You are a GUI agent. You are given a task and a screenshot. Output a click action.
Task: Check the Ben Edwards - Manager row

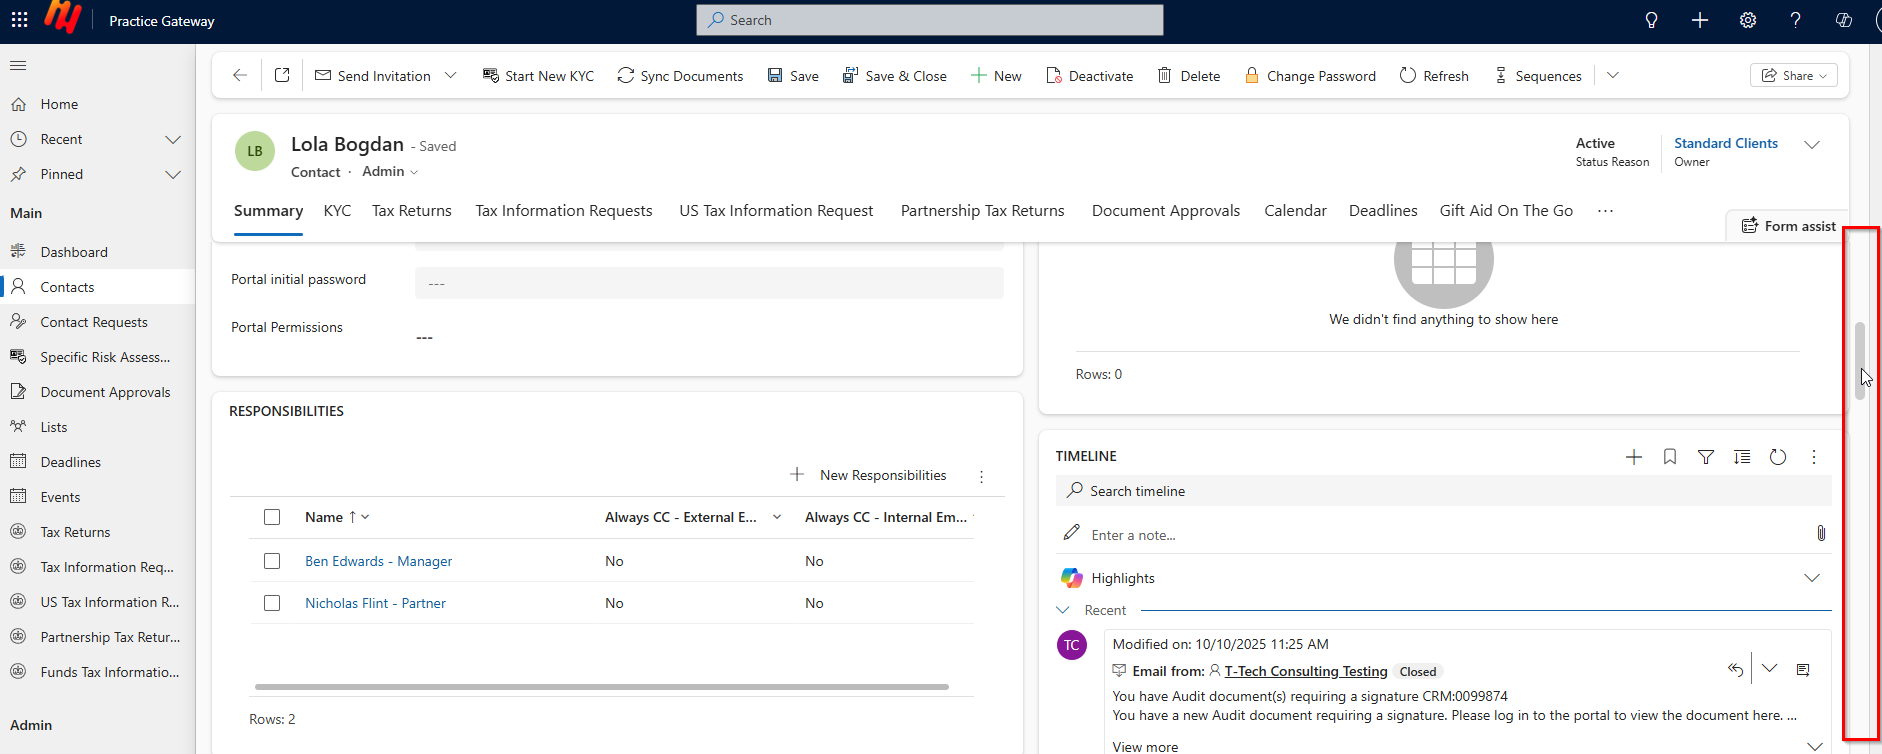click(x=272, y=561)
